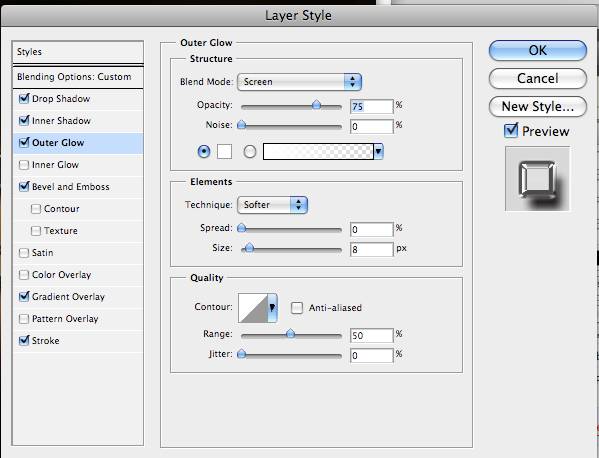Open the Stroke settings row
The width and height of the screenshot is (599, 458).
click(78, 341)
